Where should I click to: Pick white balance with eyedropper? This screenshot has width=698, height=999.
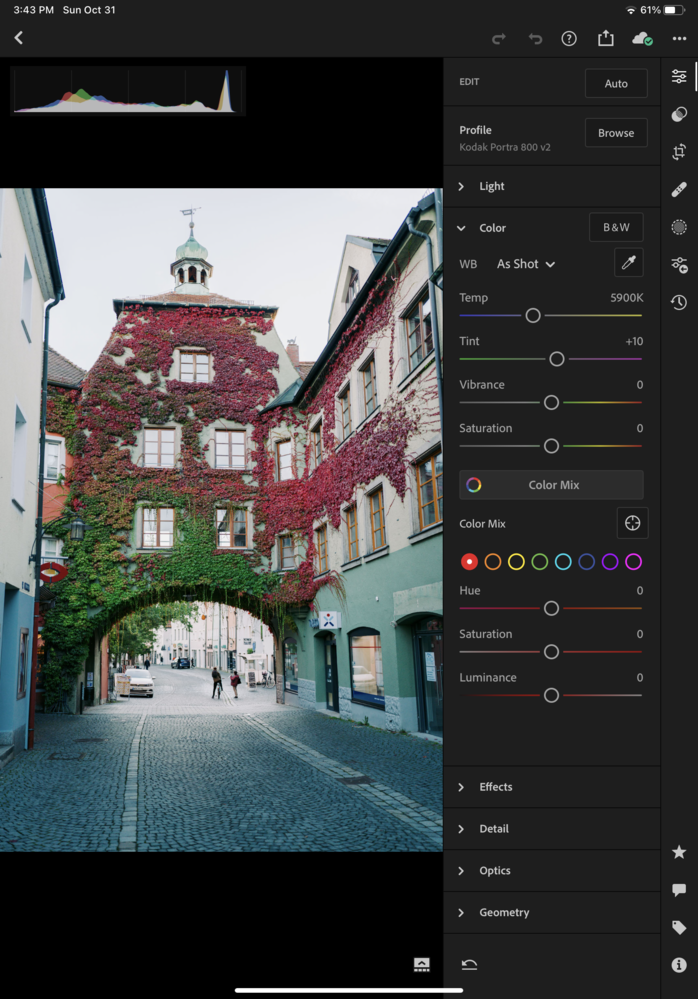pos(628,263)
